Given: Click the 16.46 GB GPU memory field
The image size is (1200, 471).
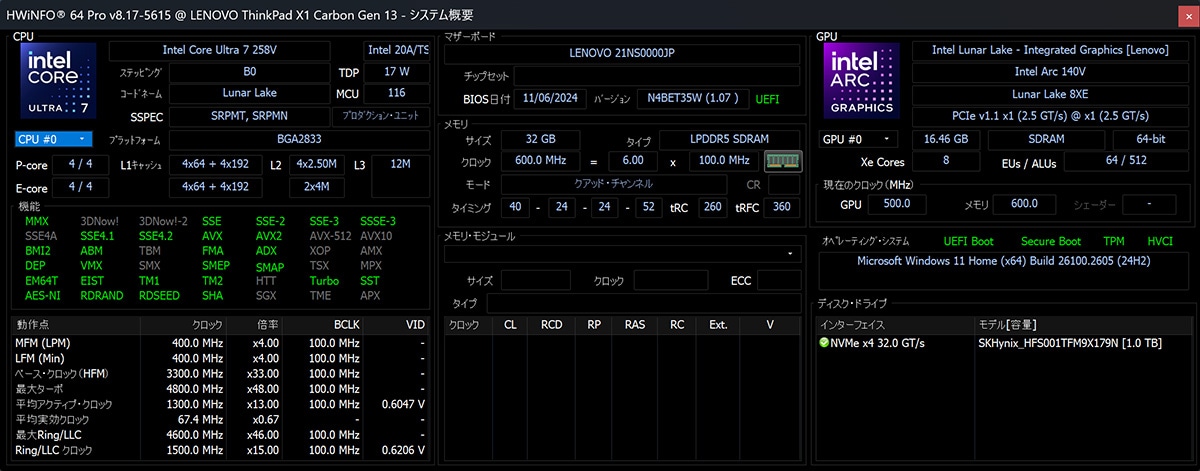Looking at the screenshot, I should click(946, 139).
